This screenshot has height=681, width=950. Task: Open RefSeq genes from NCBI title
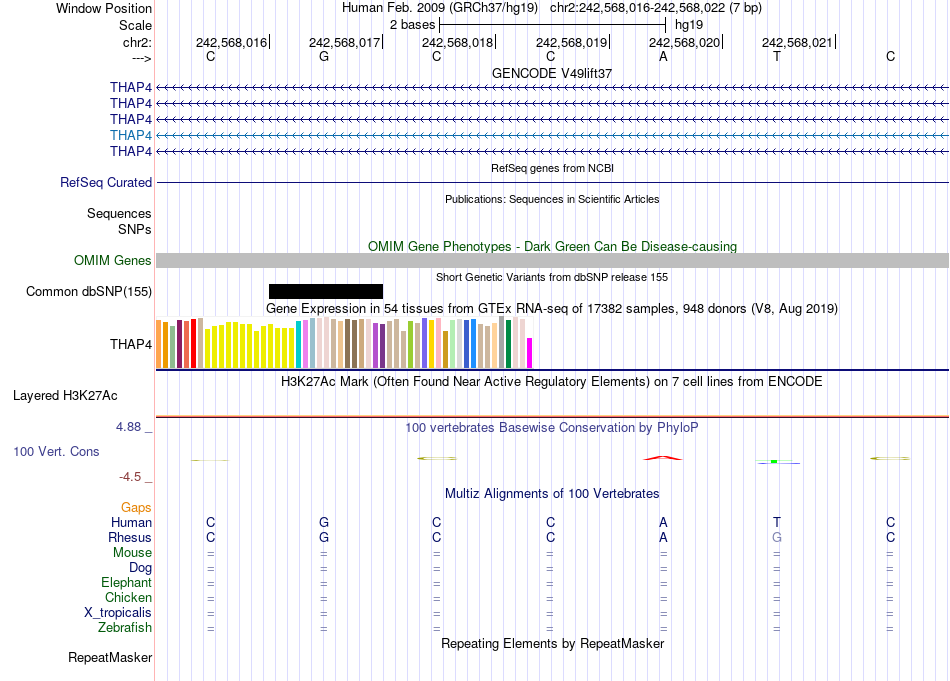(553, 168)
